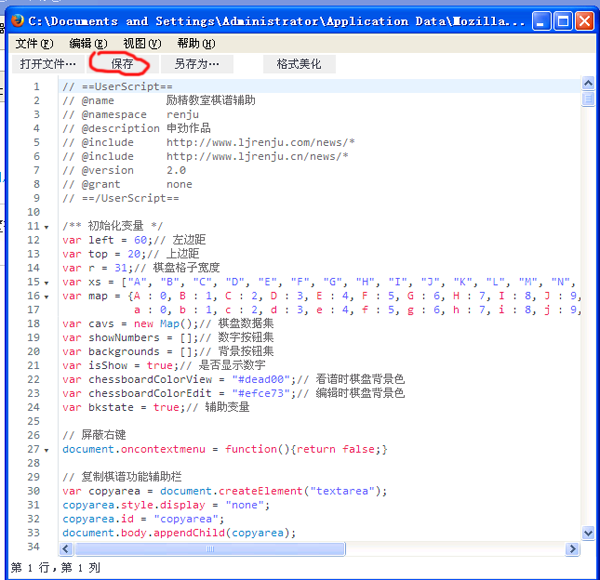Click the 'var map' object line
Image resolution: width=600 pixels, height=580 pixels.
[x=321, y=296]
